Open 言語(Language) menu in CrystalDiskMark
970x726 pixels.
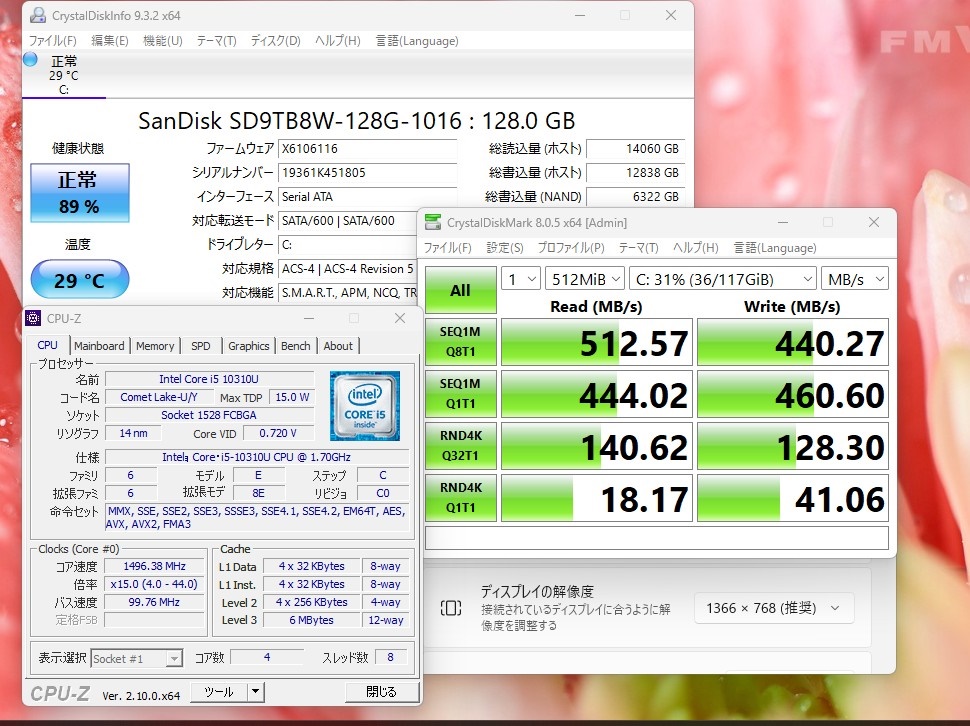775,248
